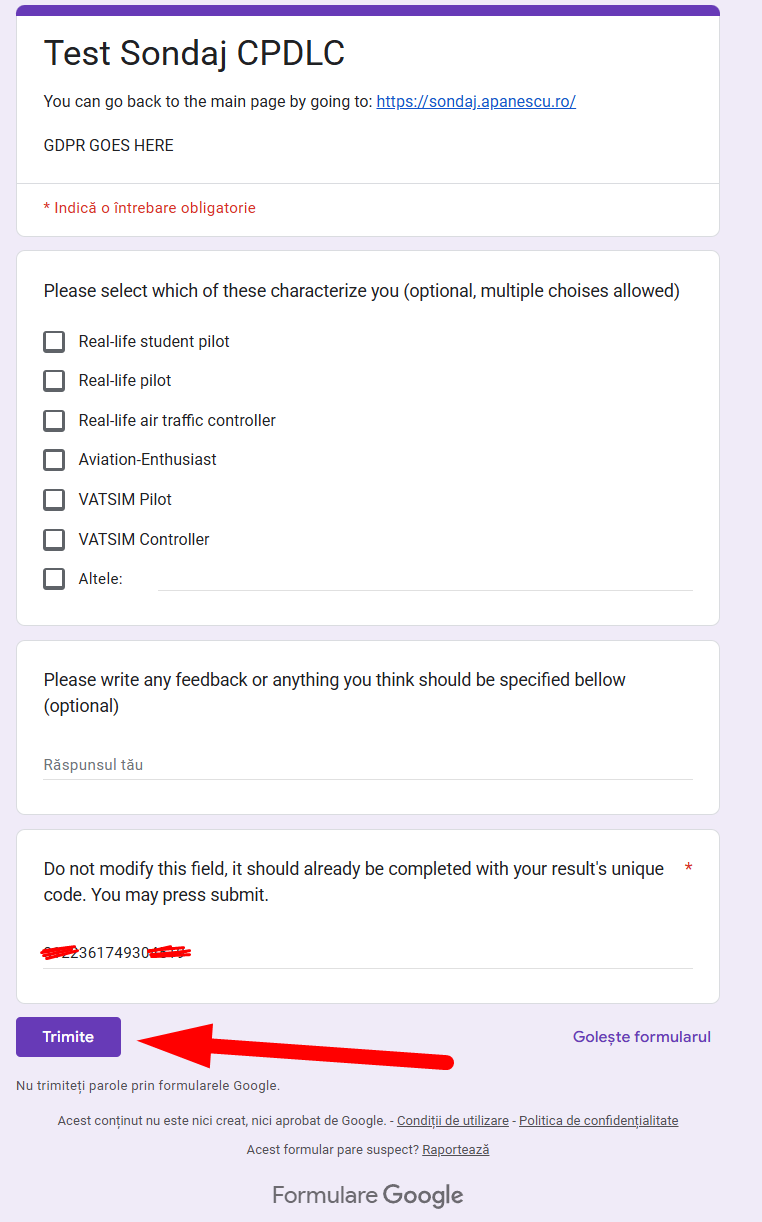Mark the VATSIM Controller checkbox
Screen dimensions: 762x1222
point(54,540)
